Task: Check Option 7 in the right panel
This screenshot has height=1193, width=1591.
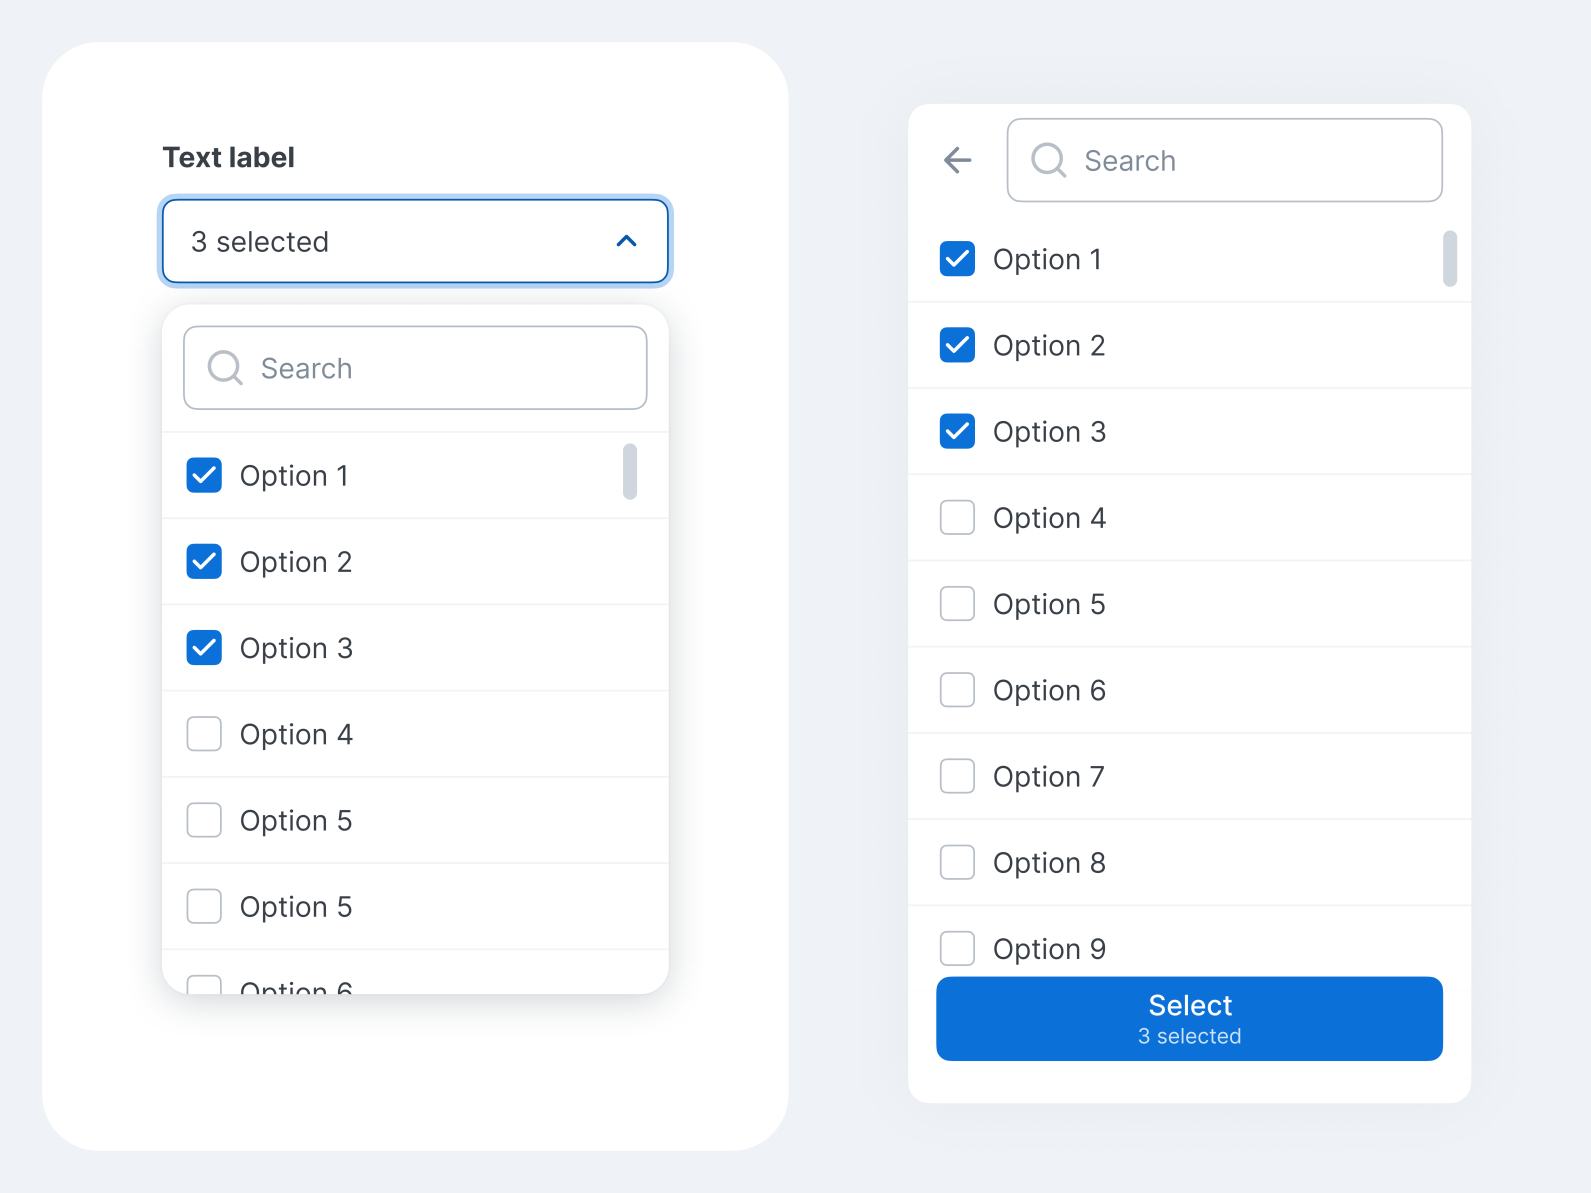Action: [957, 776]
